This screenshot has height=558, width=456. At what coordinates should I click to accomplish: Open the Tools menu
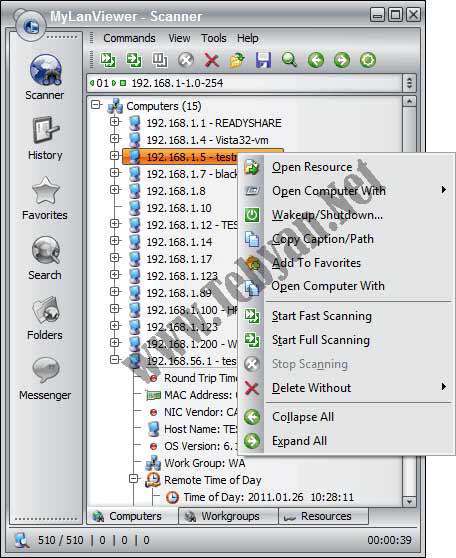(x=214, y=38)
